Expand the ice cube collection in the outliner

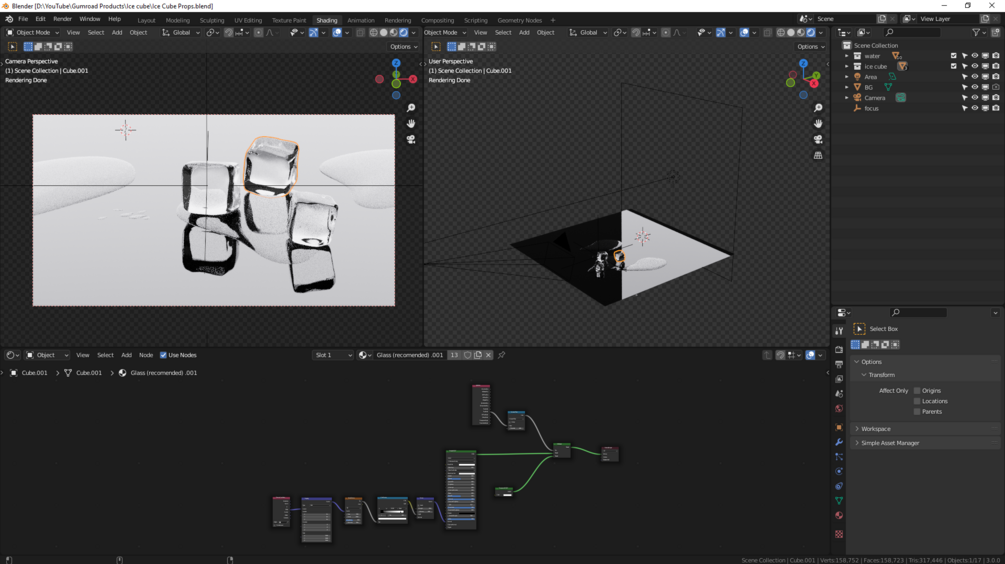[847, 66]
